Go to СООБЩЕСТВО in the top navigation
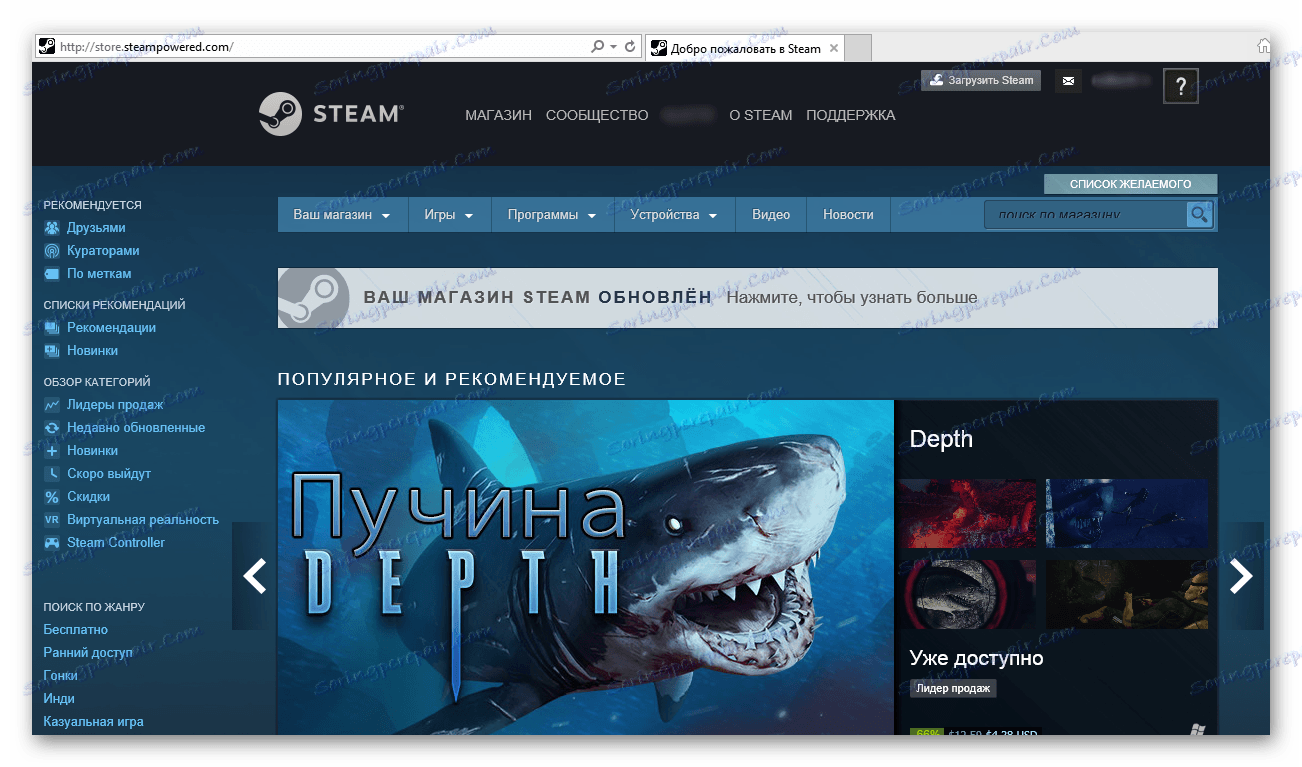This screenshot has width=1302, height=767. pos(597,115)
